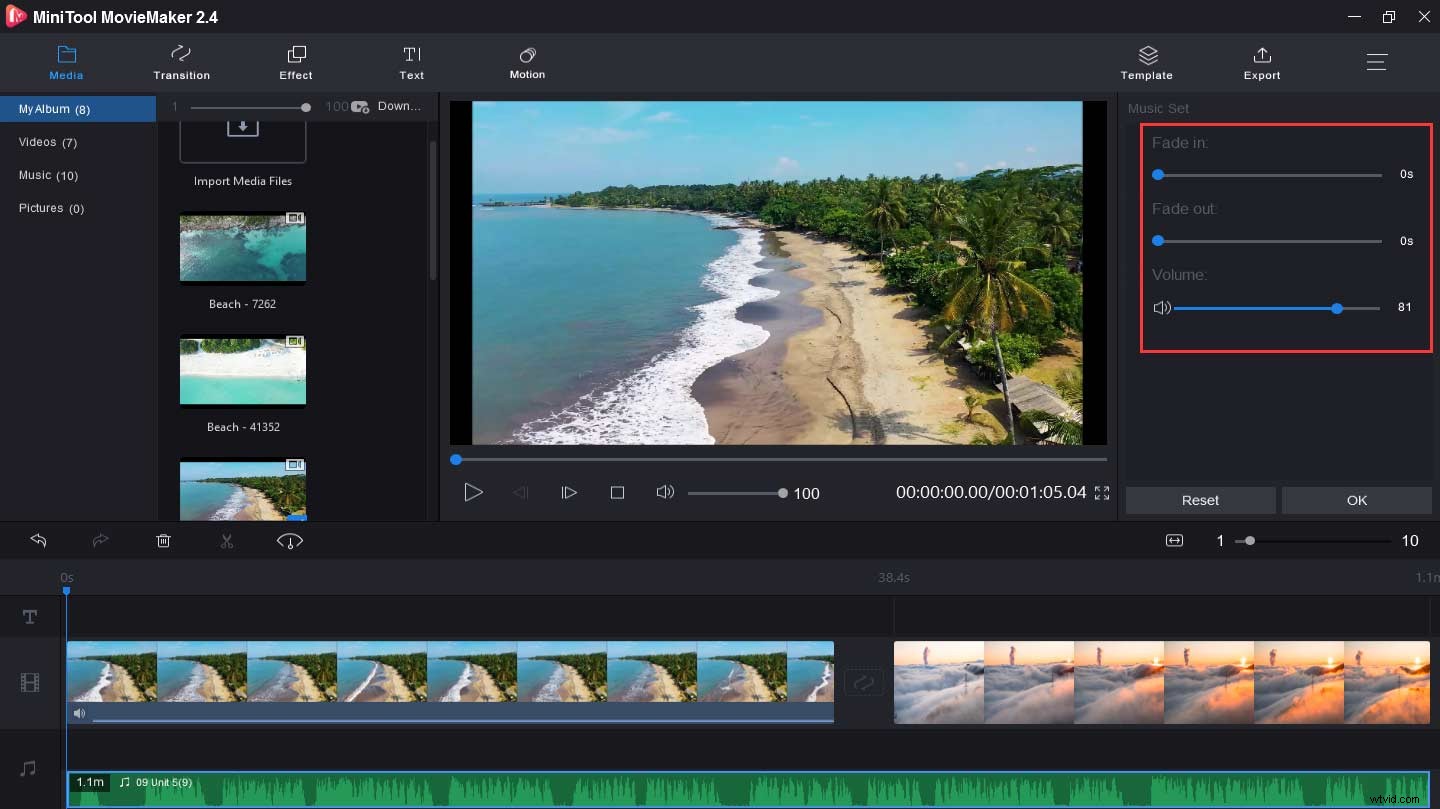Mute the beach clip's track audio
This screenshot has width=1440, height=809.
(x=79, y=713)
